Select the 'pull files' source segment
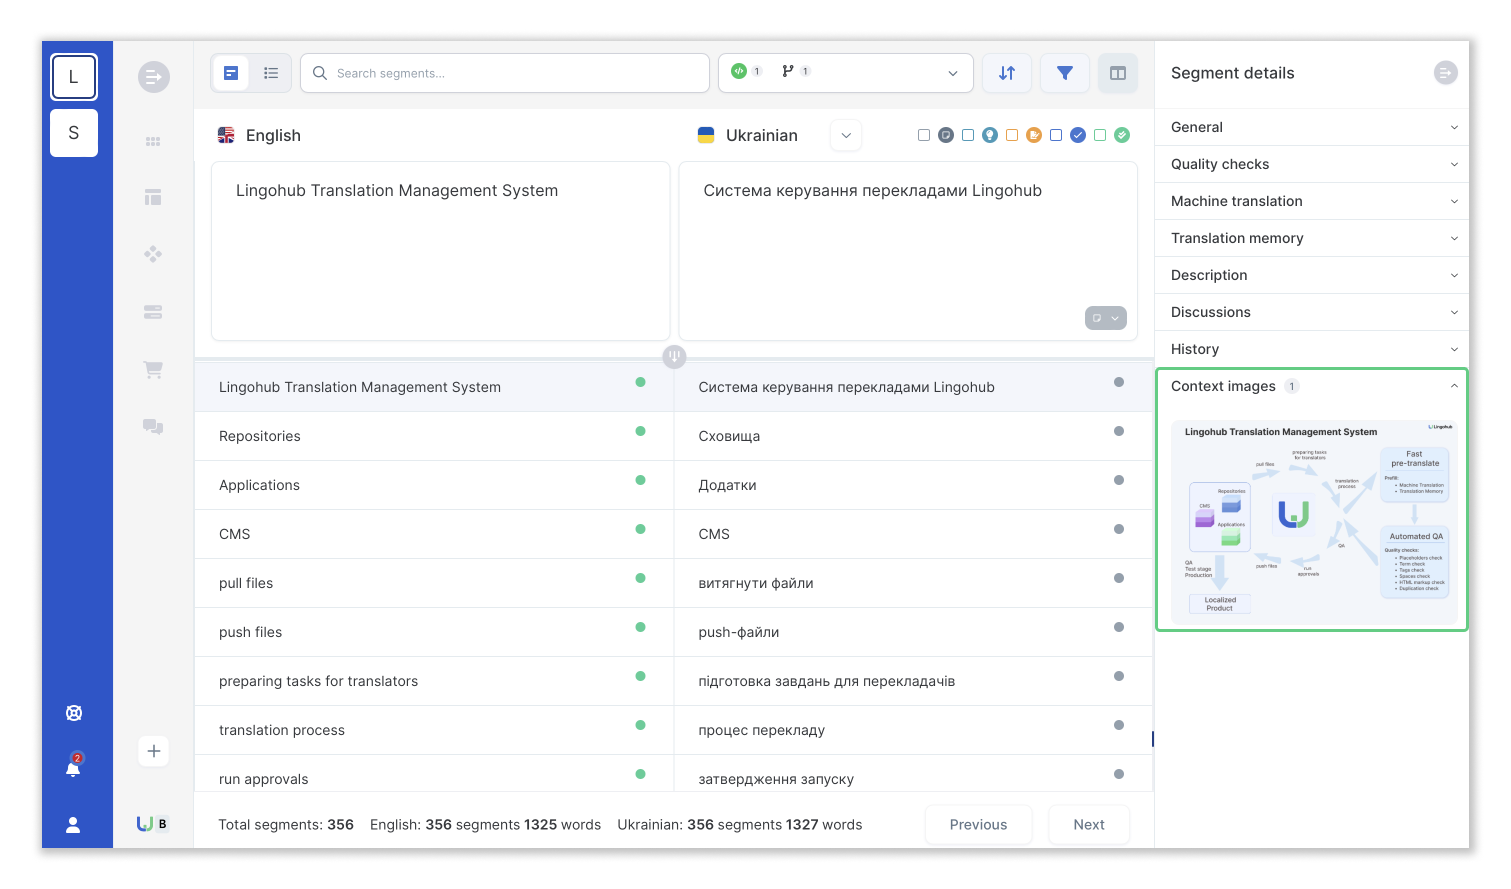The image size is (1511, 889). point(434,583)
